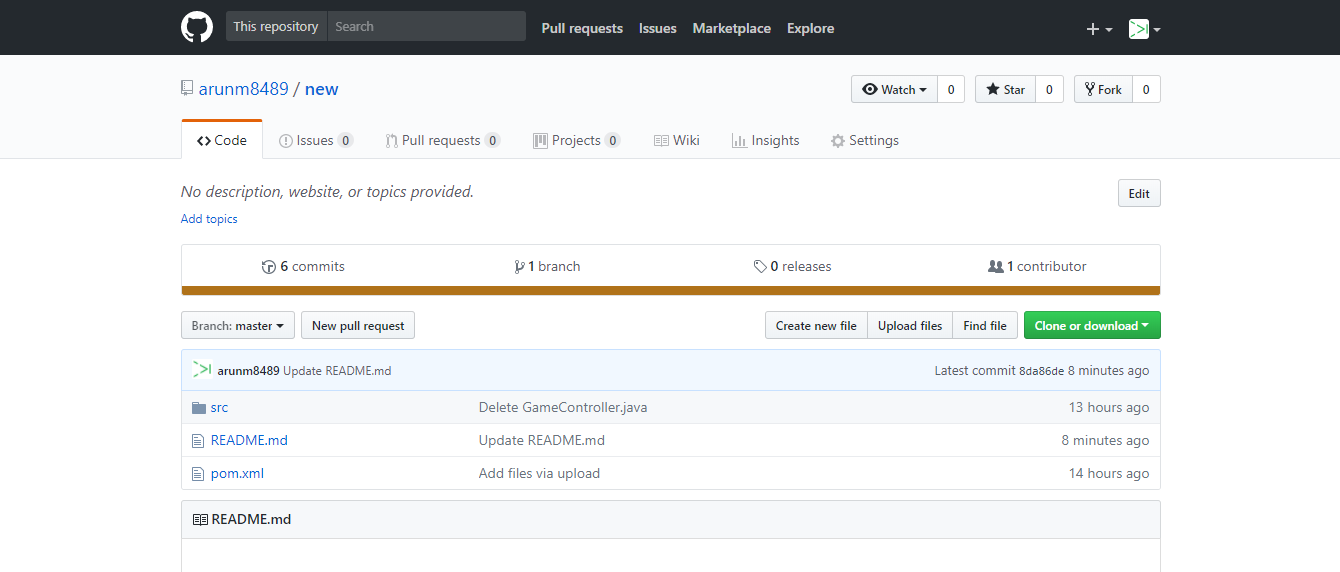Open the arunm8489 owner link
The image size is (1340, 572).
(243, 89)
